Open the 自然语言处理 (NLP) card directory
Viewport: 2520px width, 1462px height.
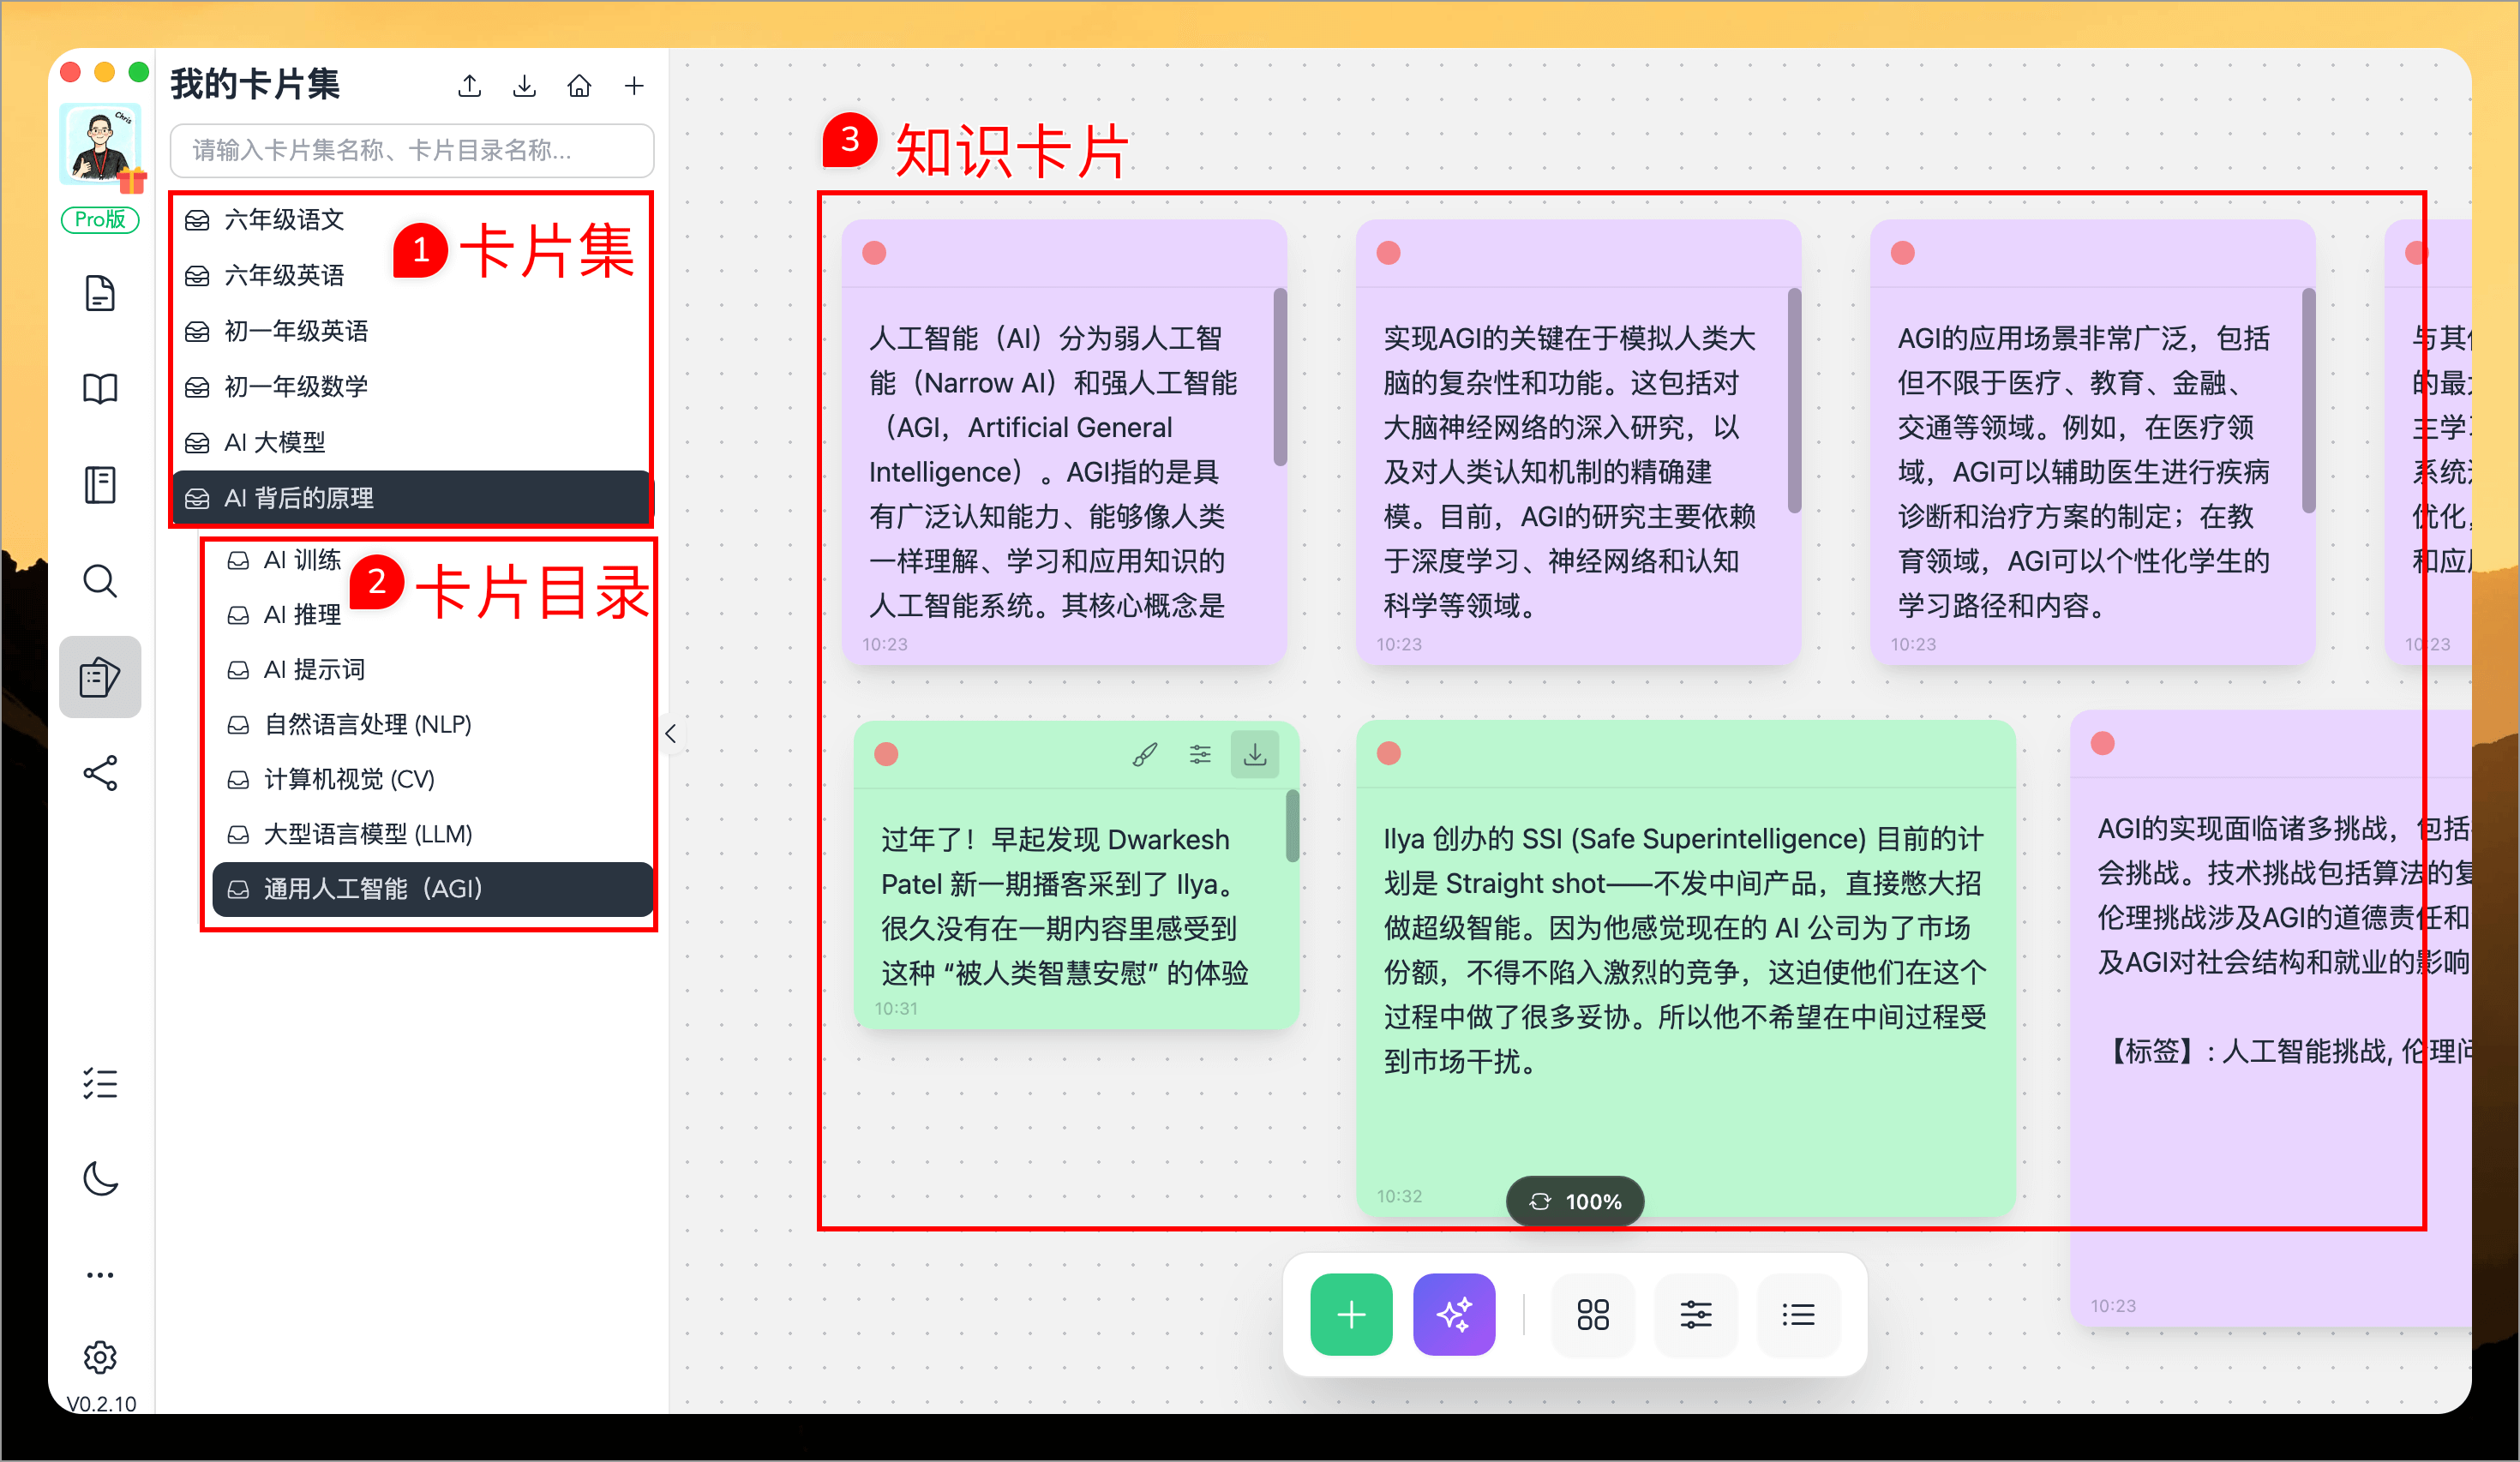(x=367, y=724)
